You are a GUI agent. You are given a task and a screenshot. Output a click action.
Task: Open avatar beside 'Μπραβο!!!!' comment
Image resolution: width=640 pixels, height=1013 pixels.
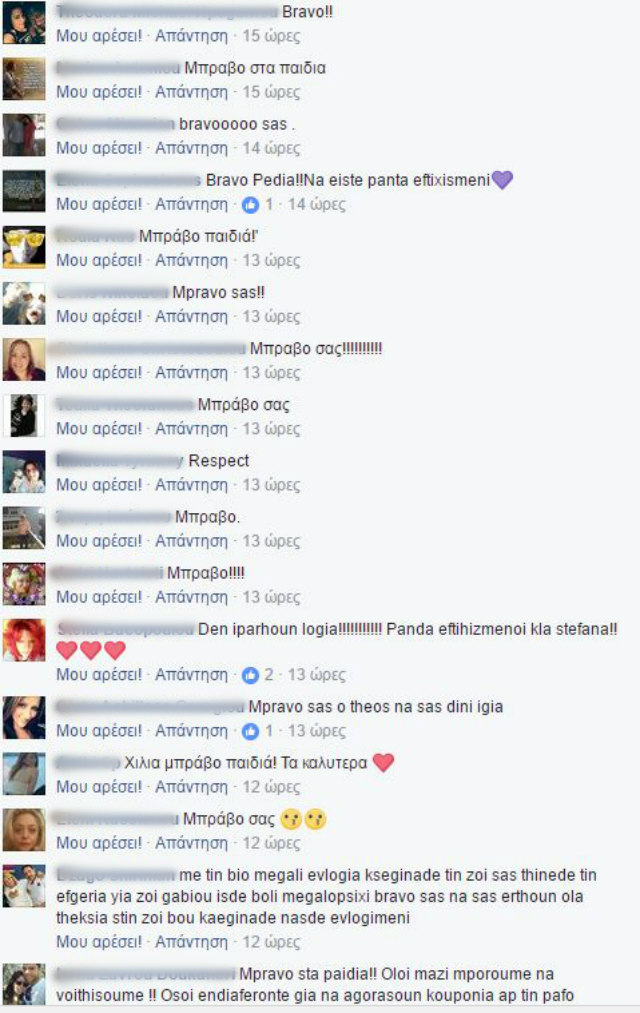24,585
